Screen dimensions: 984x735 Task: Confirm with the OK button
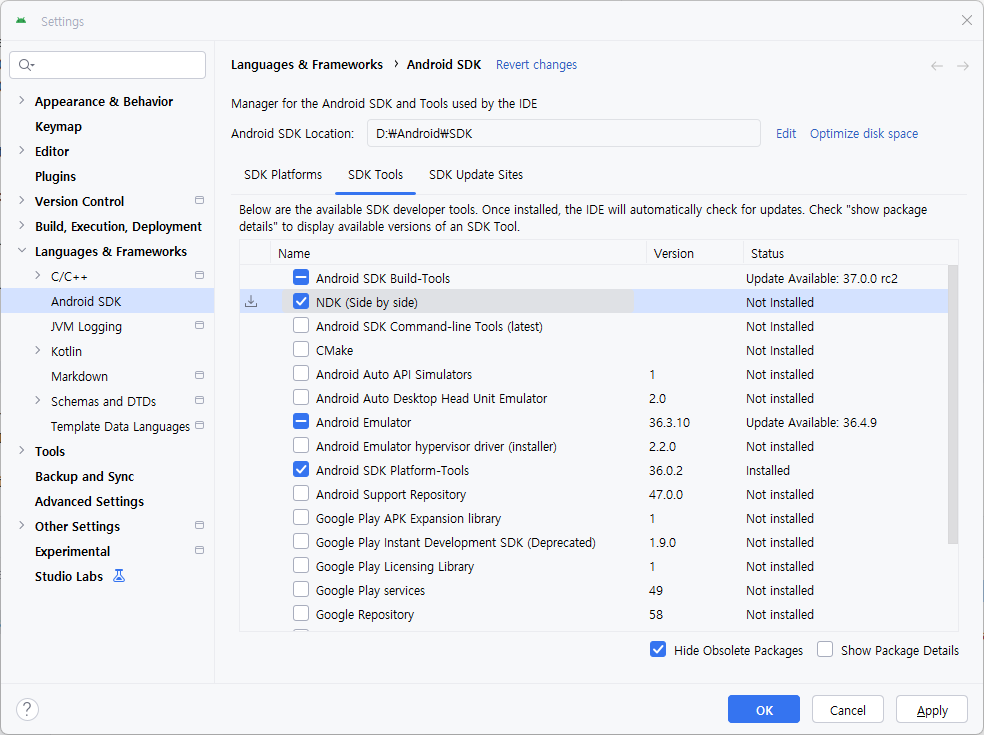(x=764, y=709)
